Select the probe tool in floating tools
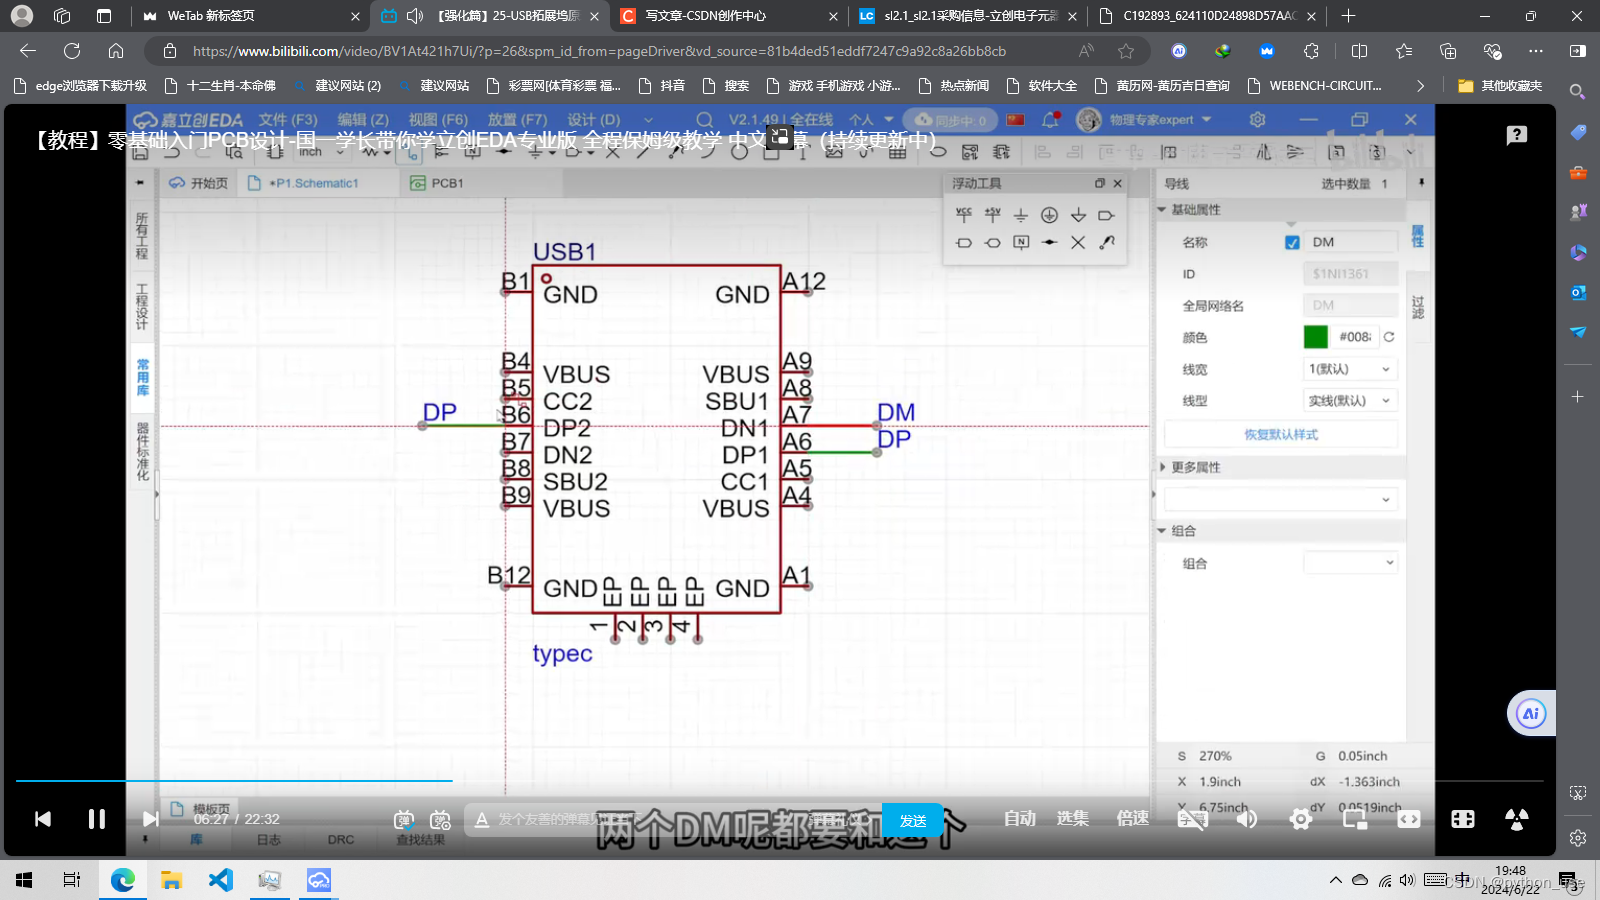 [1106, 242]
